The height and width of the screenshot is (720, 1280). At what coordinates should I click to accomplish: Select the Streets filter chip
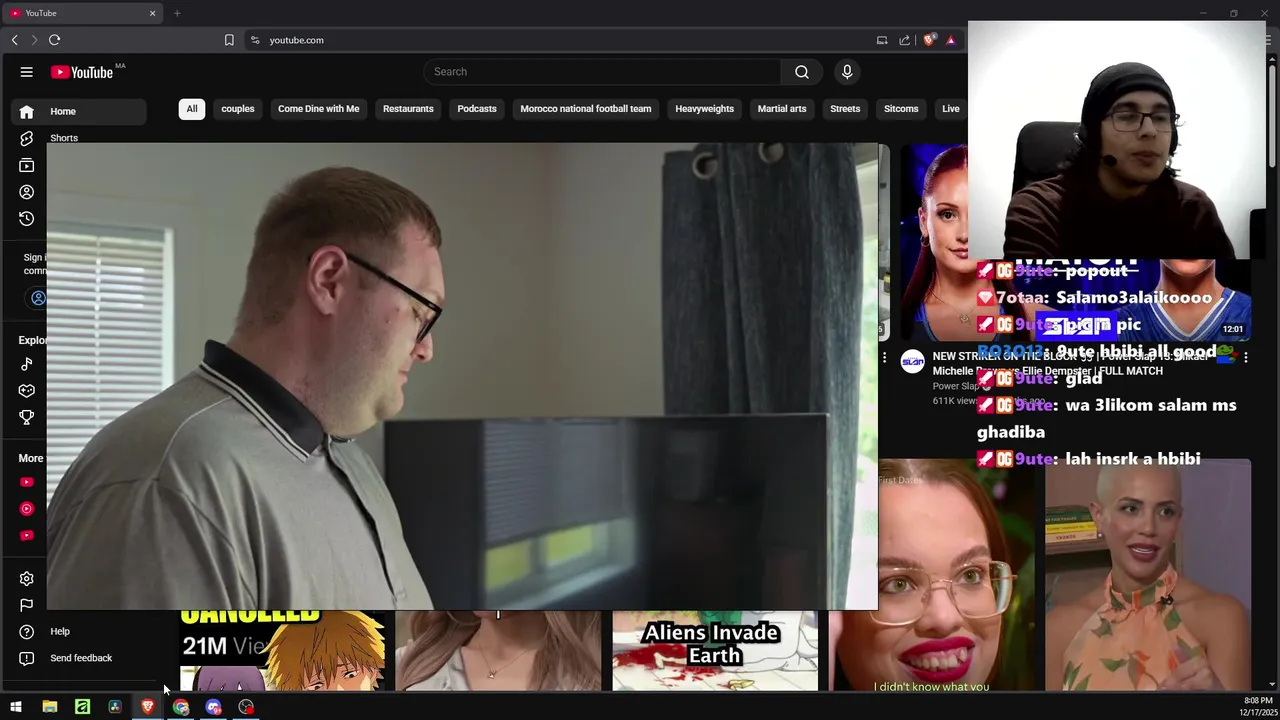(x=845, y=109)
